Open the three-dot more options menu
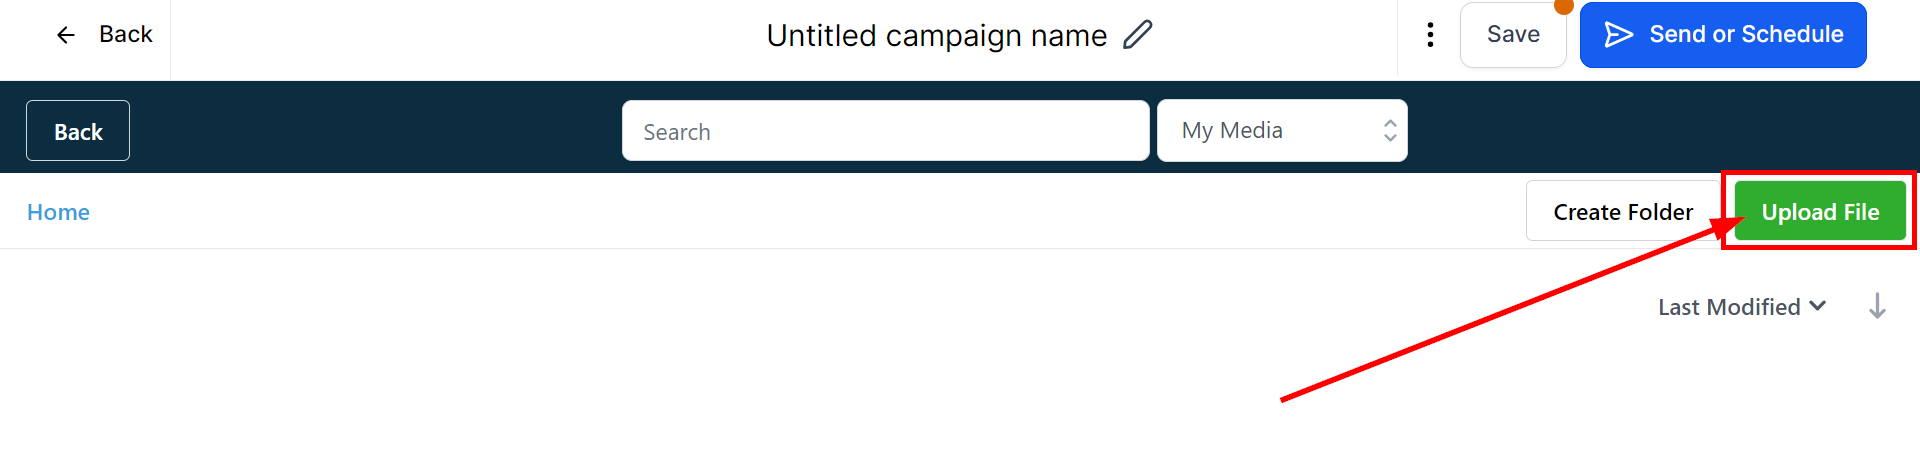The image size is (1920, 467). click(1430, 35)
